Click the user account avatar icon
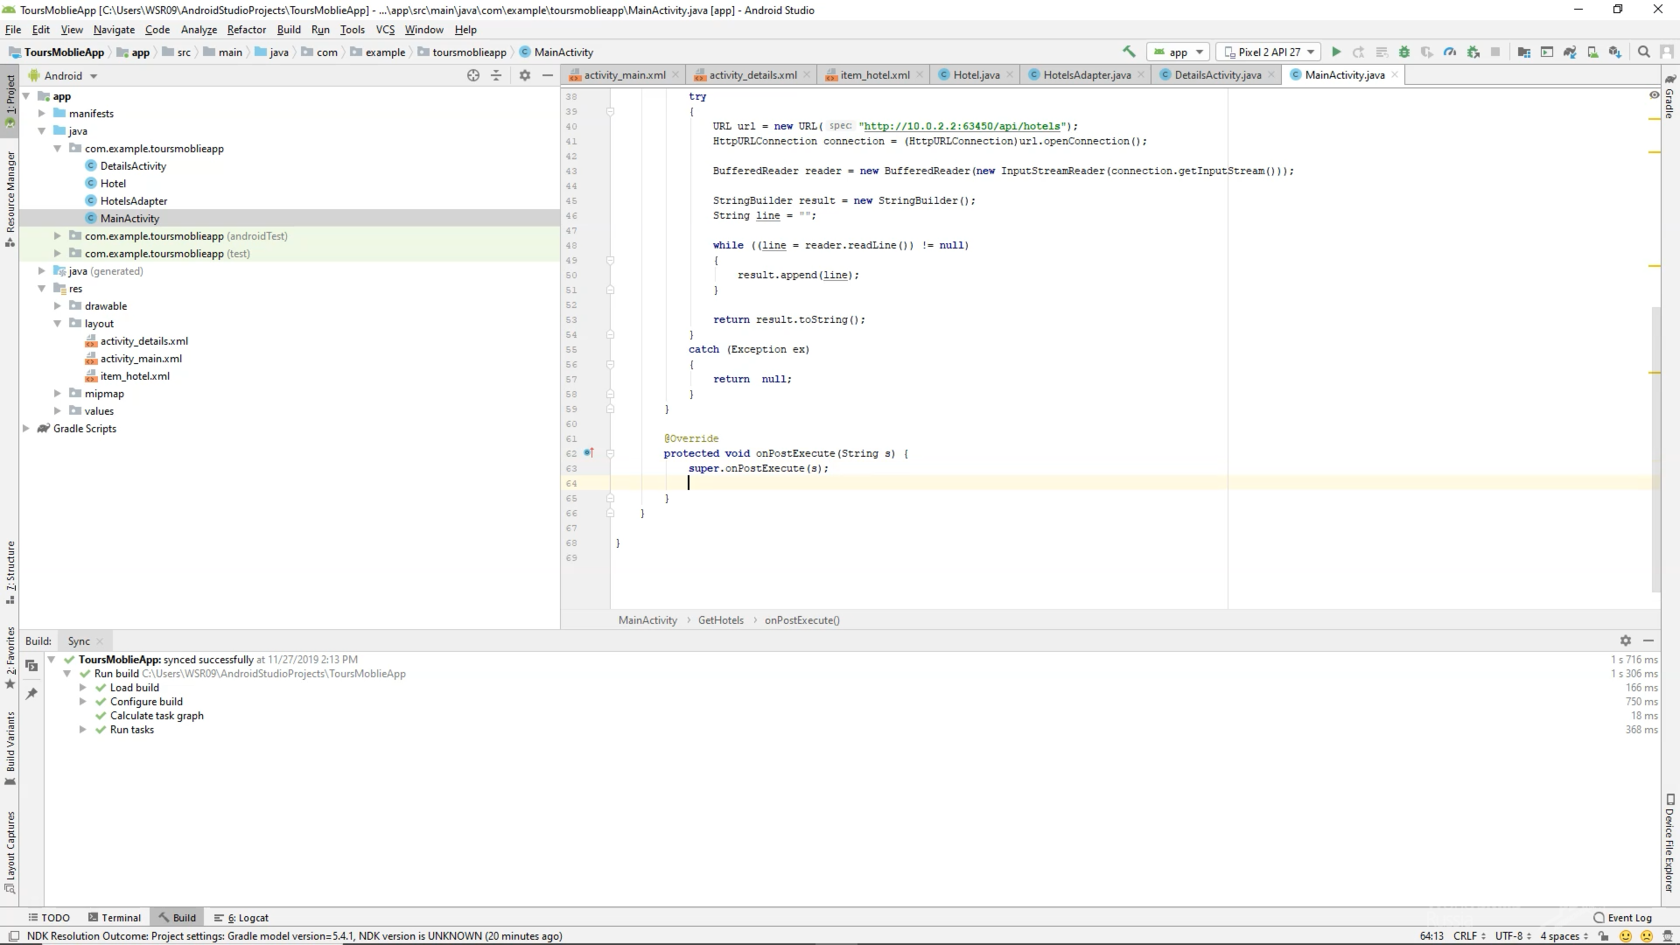 click(1666, 52)
